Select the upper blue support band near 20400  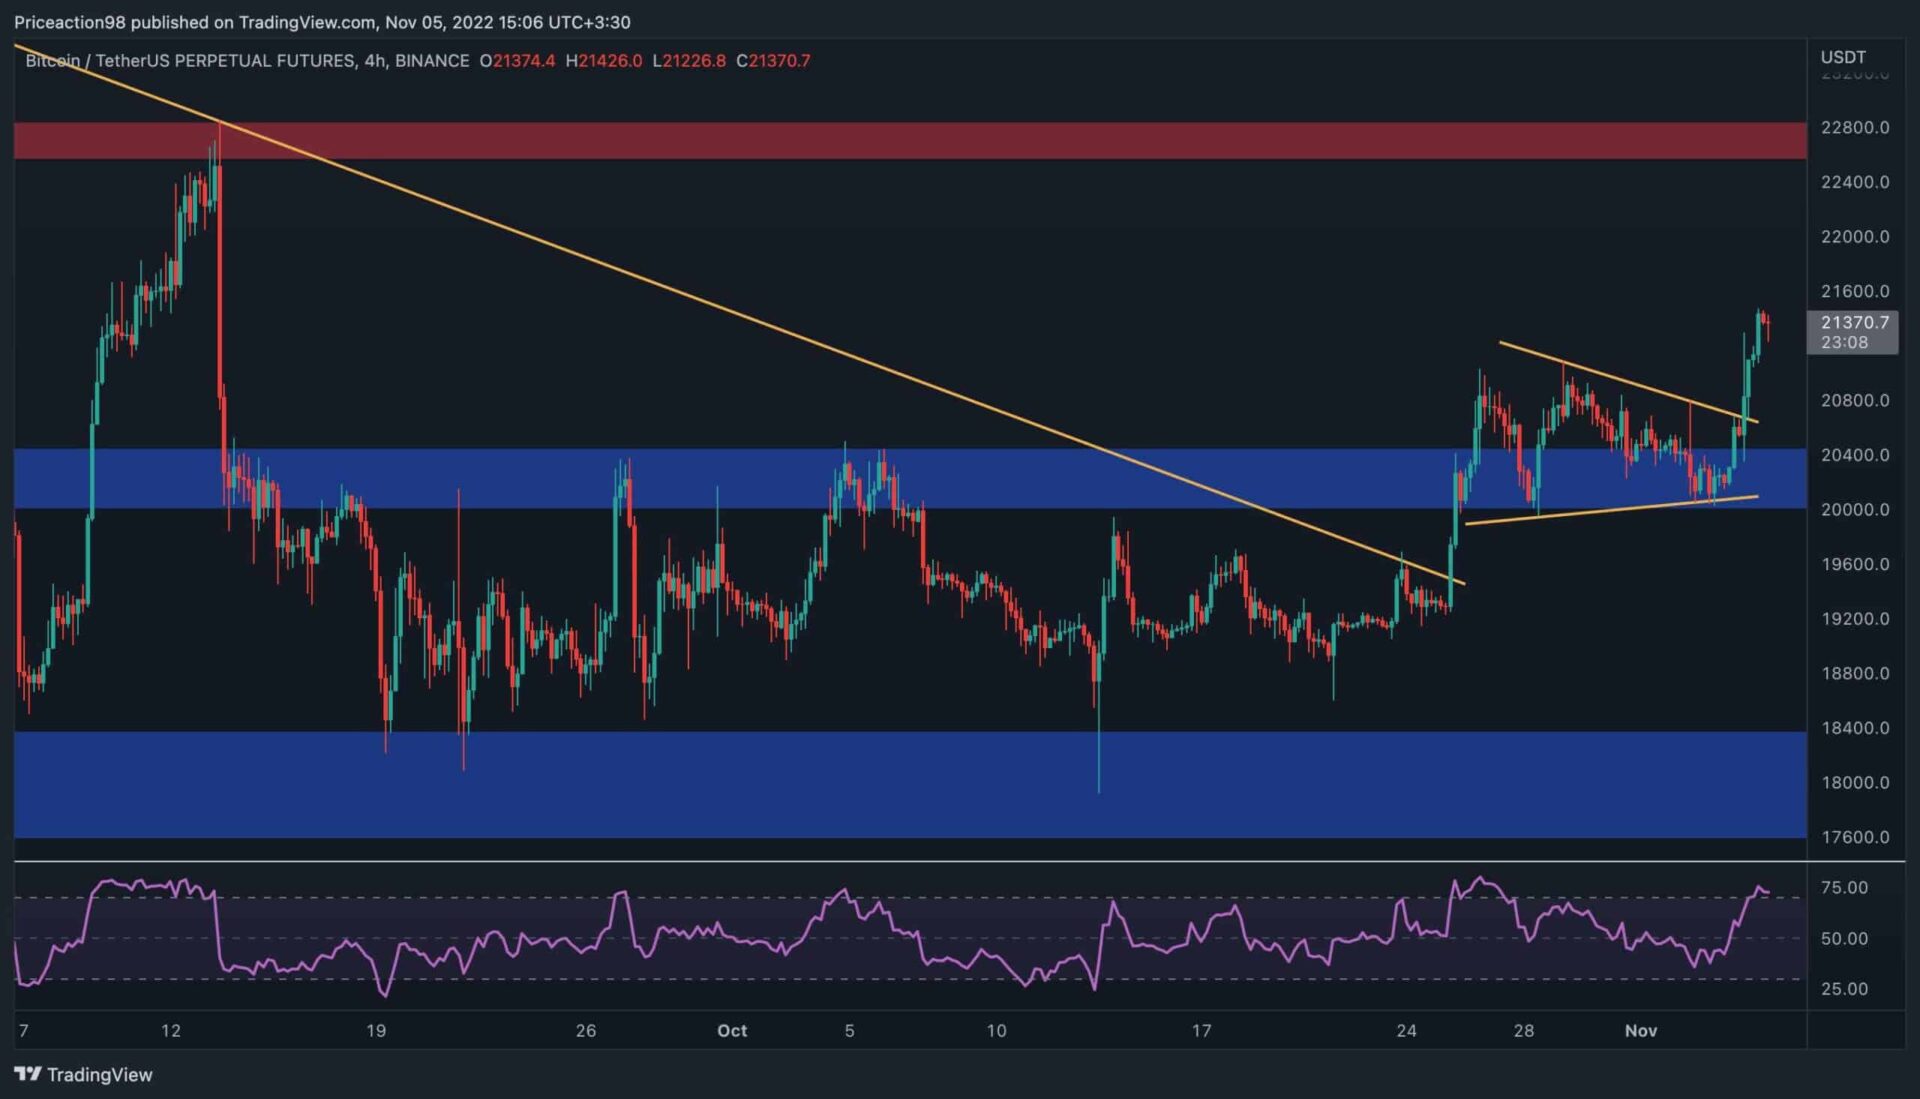point(1000,478)
